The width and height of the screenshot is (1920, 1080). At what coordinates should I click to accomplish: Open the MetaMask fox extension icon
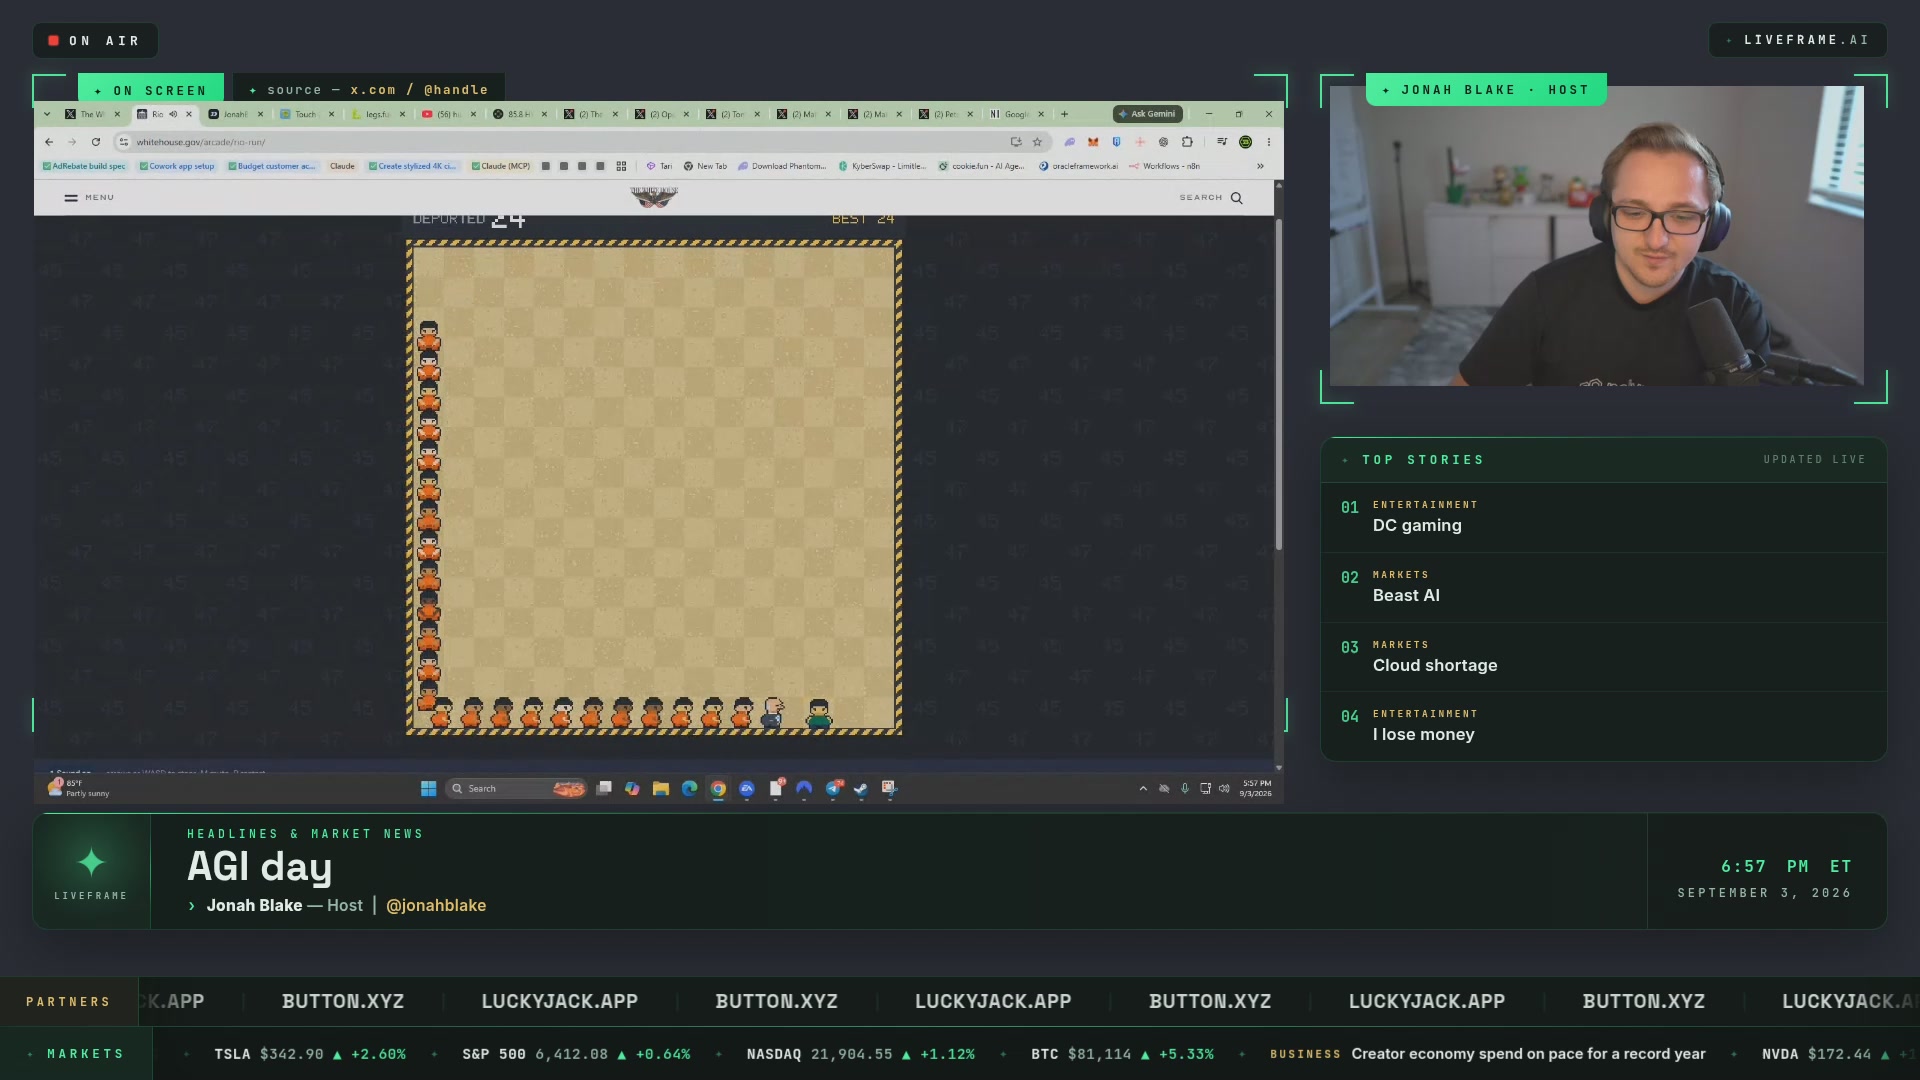1093,142
